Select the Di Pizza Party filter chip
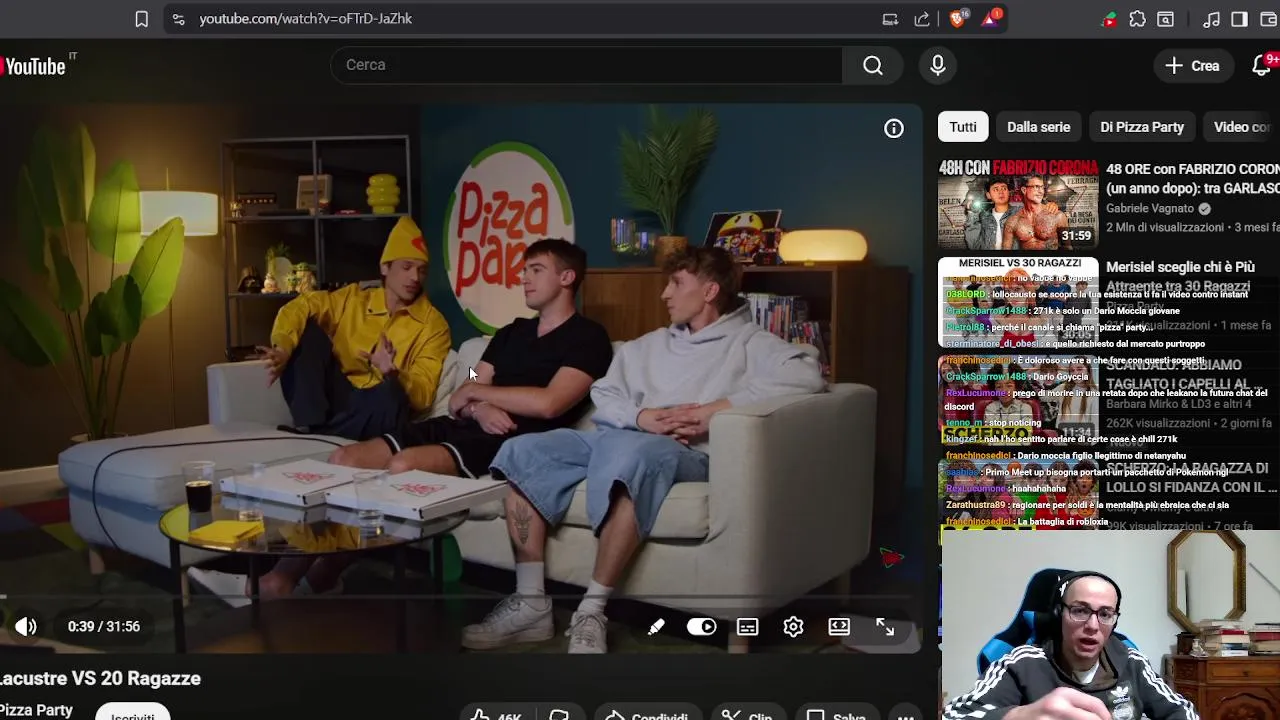The image size is (1280, 720). point(1142,127)
